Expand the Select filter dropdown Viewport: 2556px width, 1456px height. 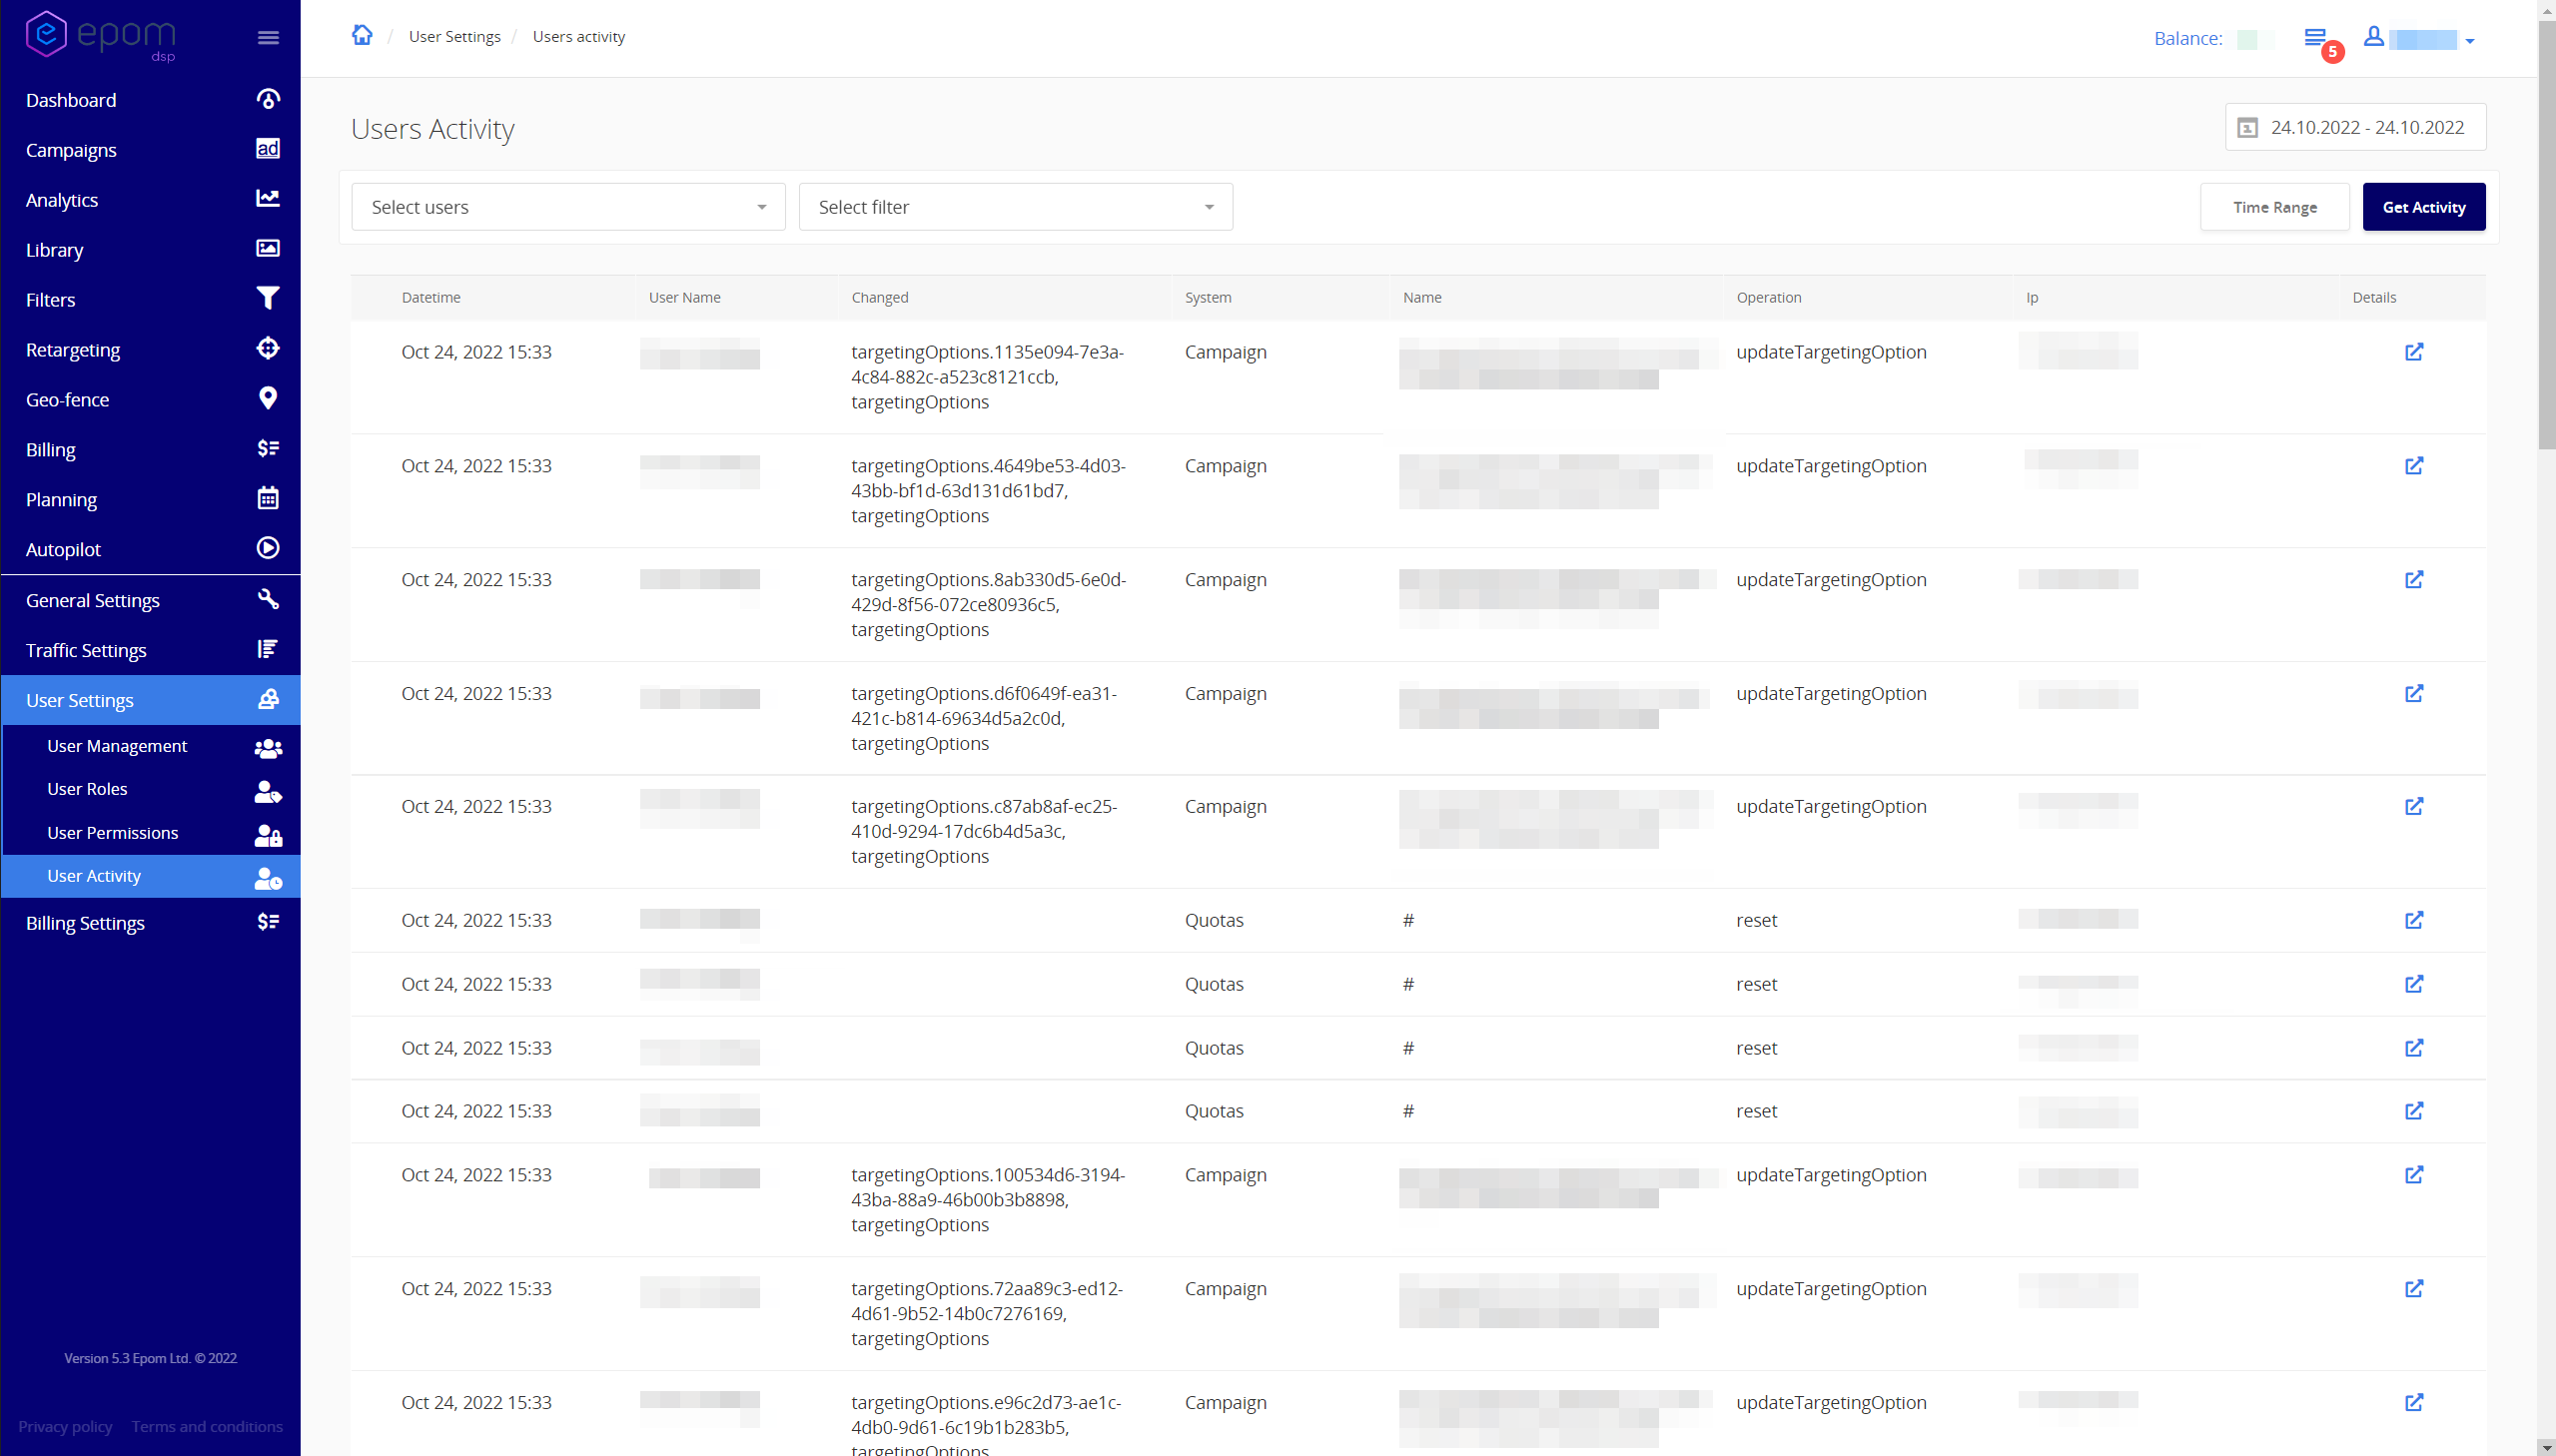[x=1015, y=207]
